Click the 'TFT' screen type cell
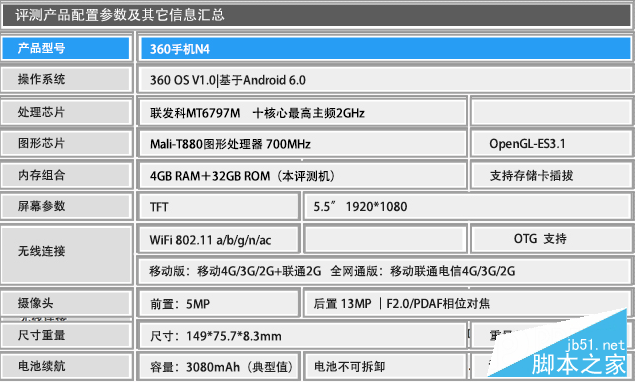The height and width of the screenshot is (382, 635). coord(219,207)
